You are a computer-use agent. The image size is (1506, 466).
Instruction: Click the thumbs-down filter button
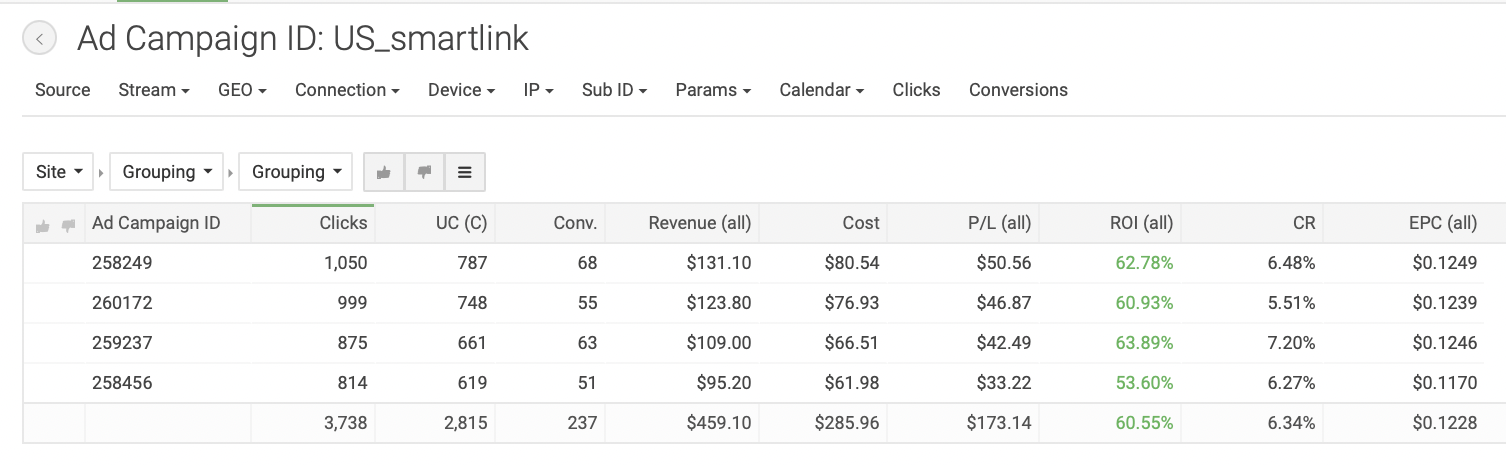[424, 172]
